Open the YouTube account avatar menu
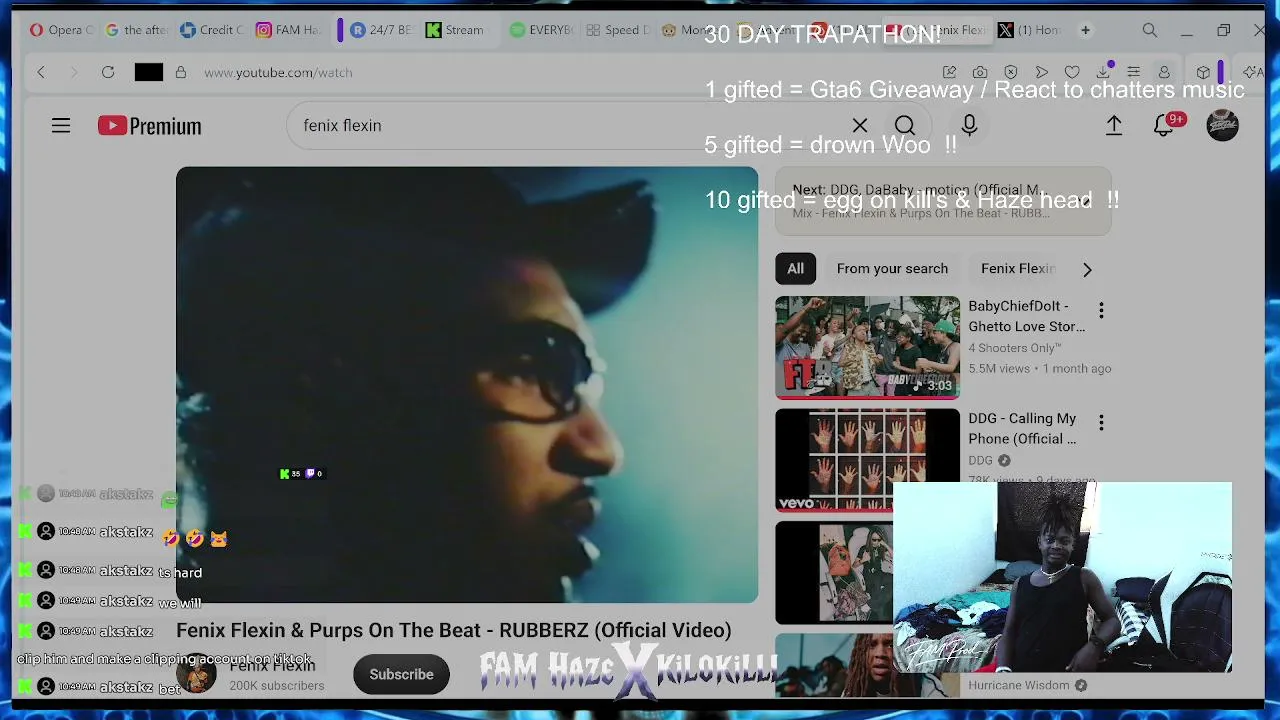The width and height of the screenshot is (1280, 720). coord(1222,125)
